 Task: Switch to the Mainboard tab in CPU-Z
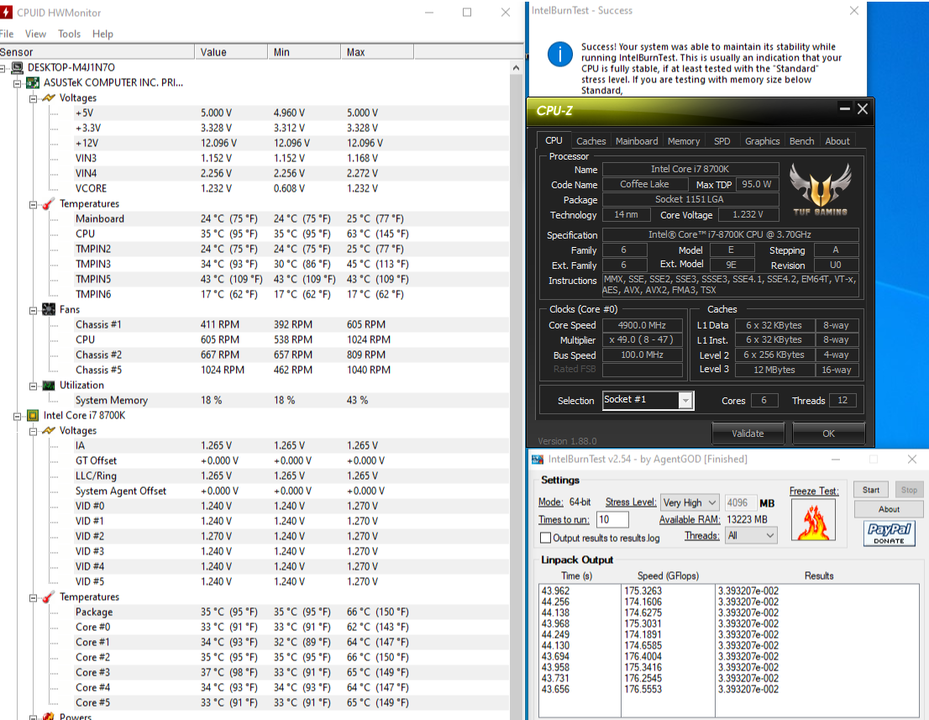(x=636, y=141)
